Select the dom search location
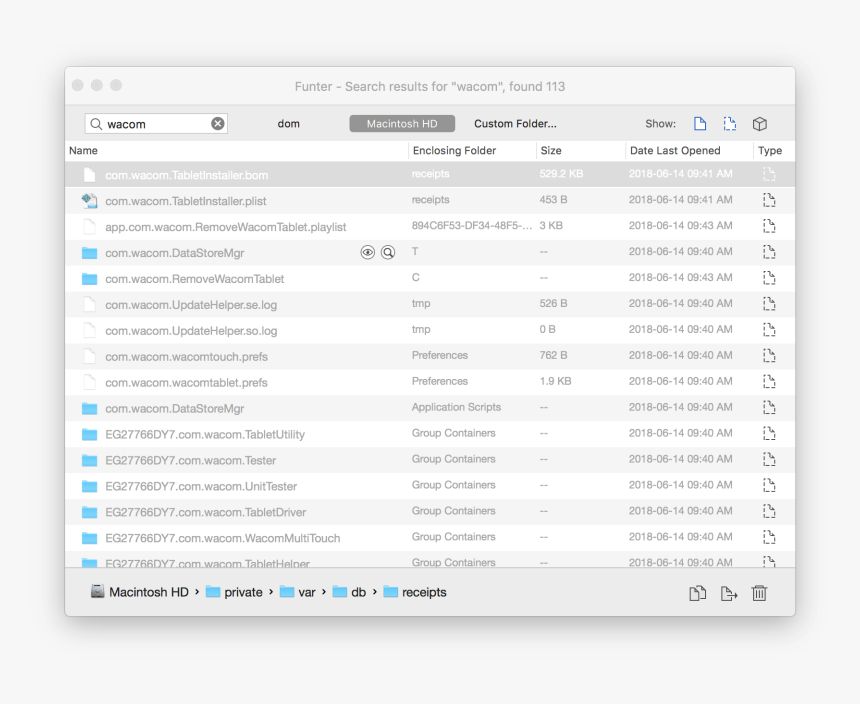The image size is (860, 704). [288, 123]
